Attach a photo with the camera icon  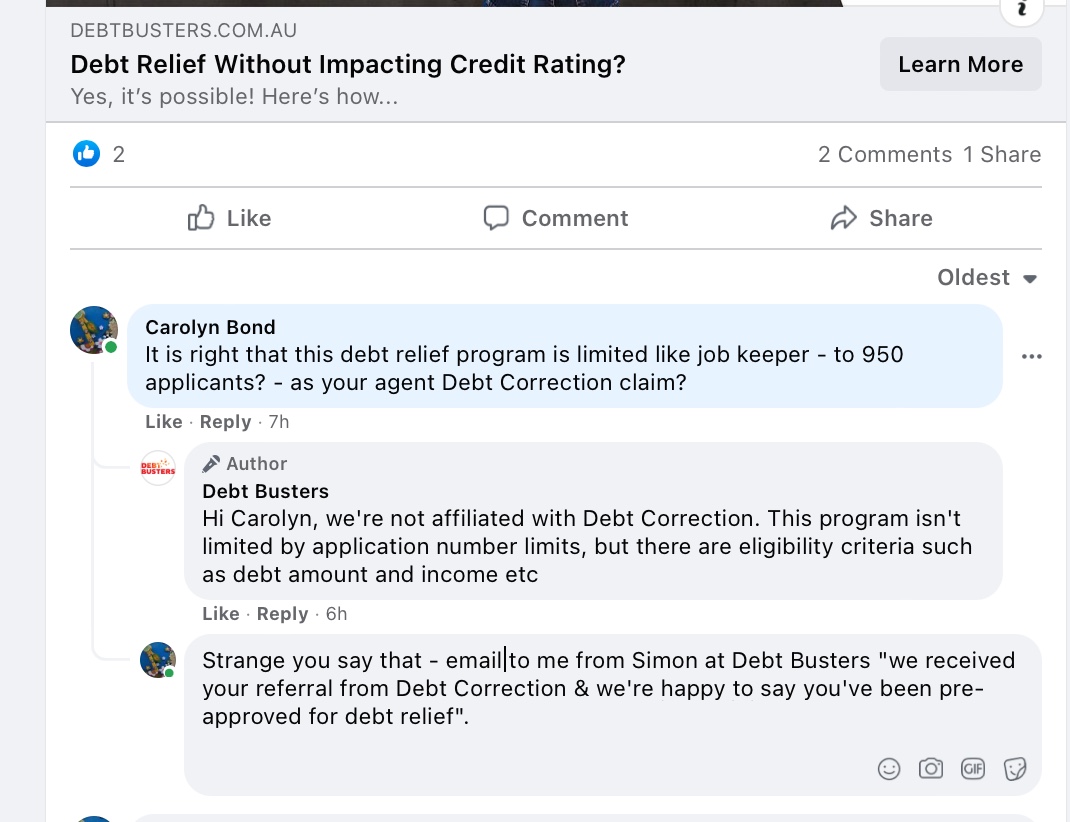[x=931, y=768]
